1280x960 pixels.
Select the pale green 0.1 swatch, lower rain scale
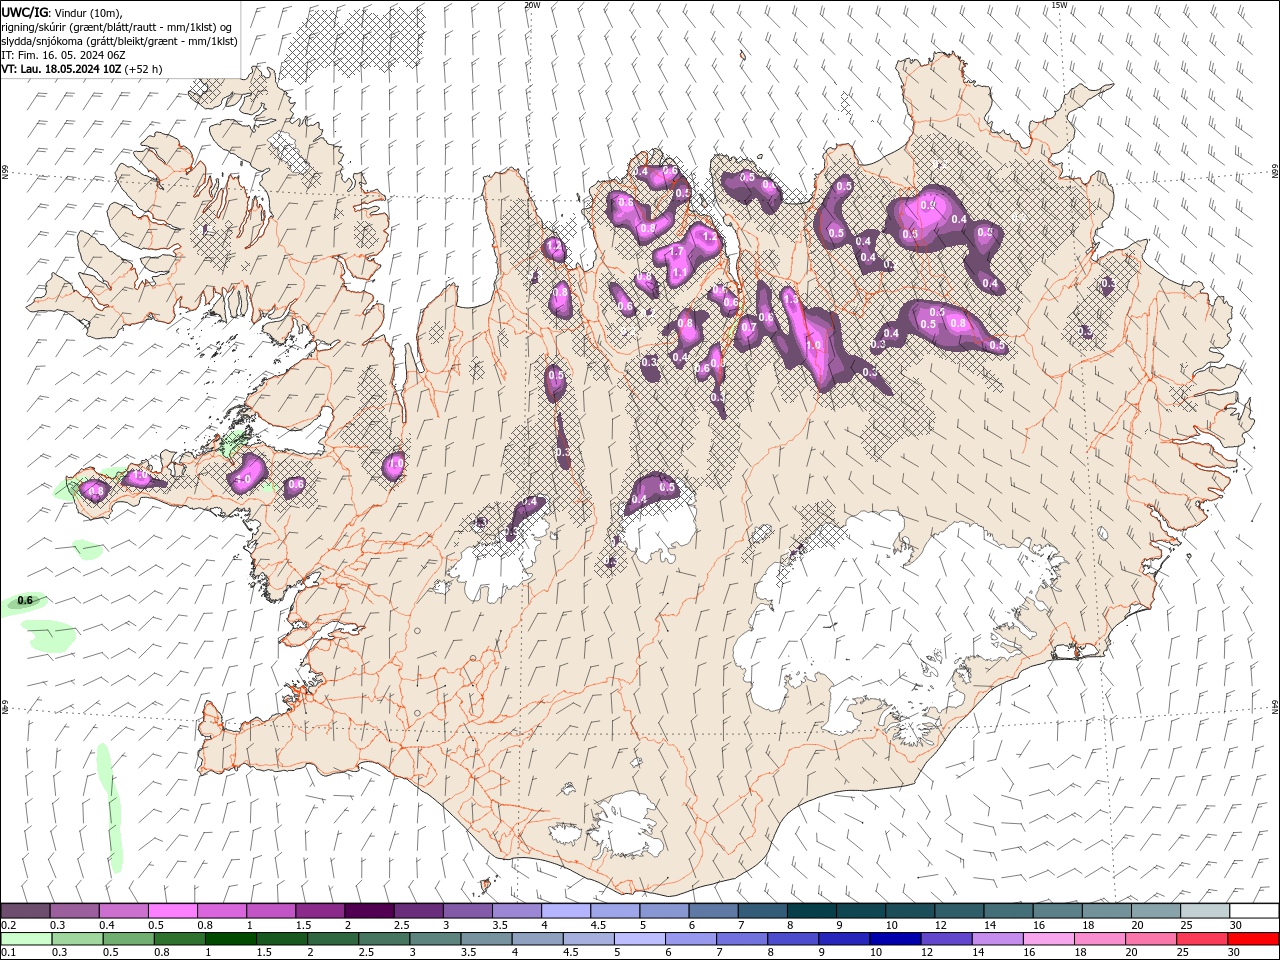(x=25, y=939)
